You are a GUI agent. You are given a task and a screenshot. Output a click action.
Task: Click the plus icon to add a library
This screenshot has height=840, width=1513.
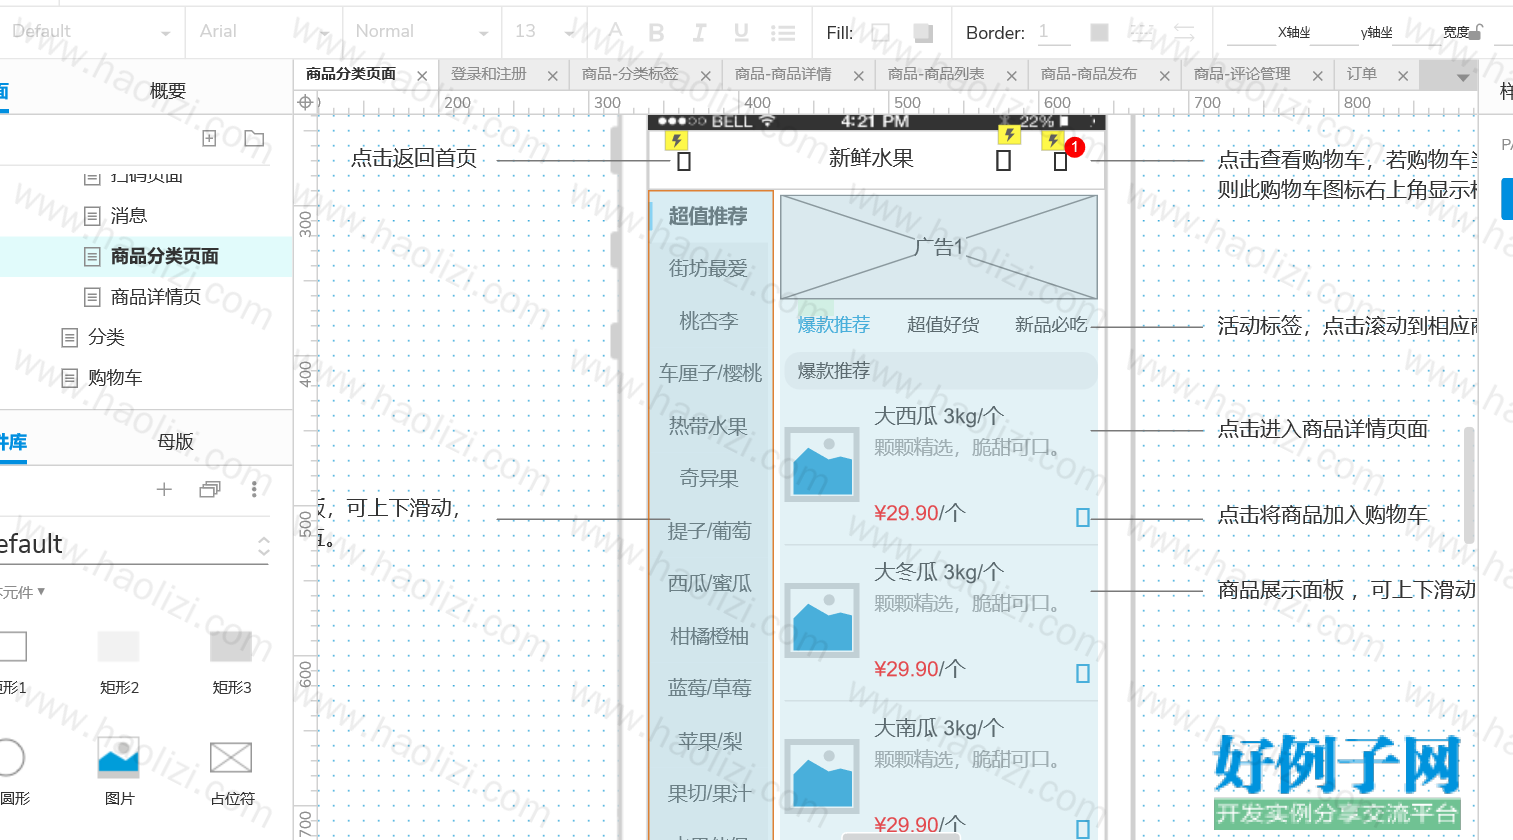(x=164, y=489)
